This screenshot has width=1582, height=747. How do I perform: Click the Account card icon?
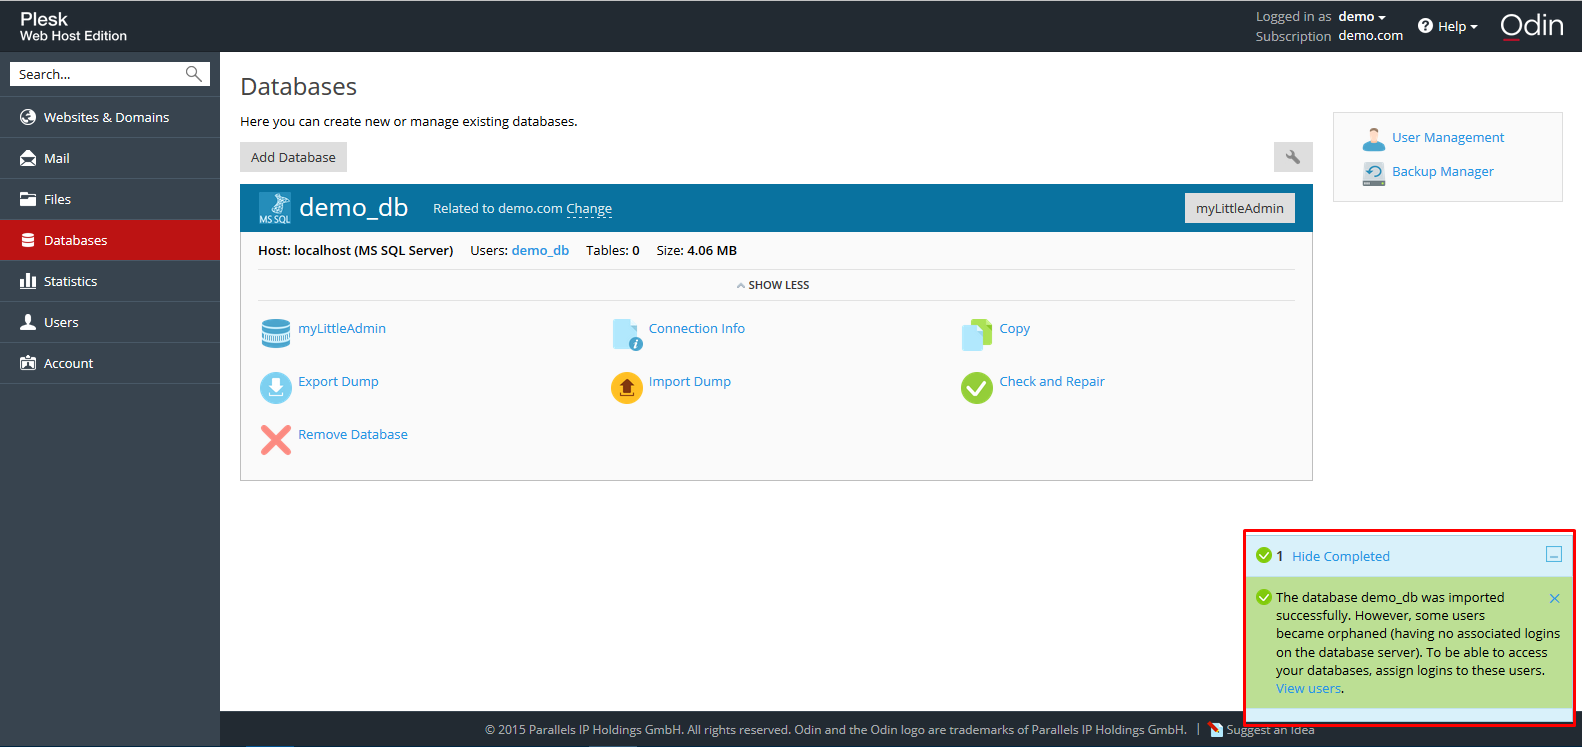point(28,363)
